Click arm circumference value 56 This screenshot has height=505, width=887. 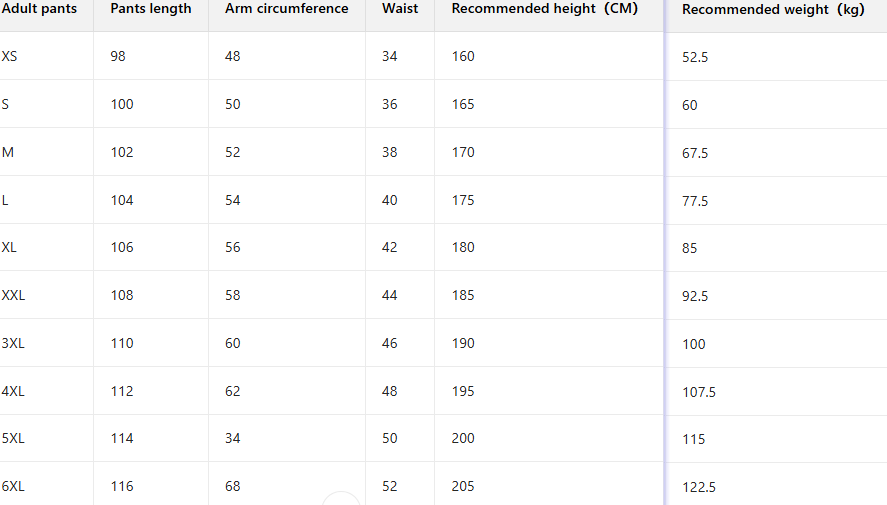click(233, 248)
